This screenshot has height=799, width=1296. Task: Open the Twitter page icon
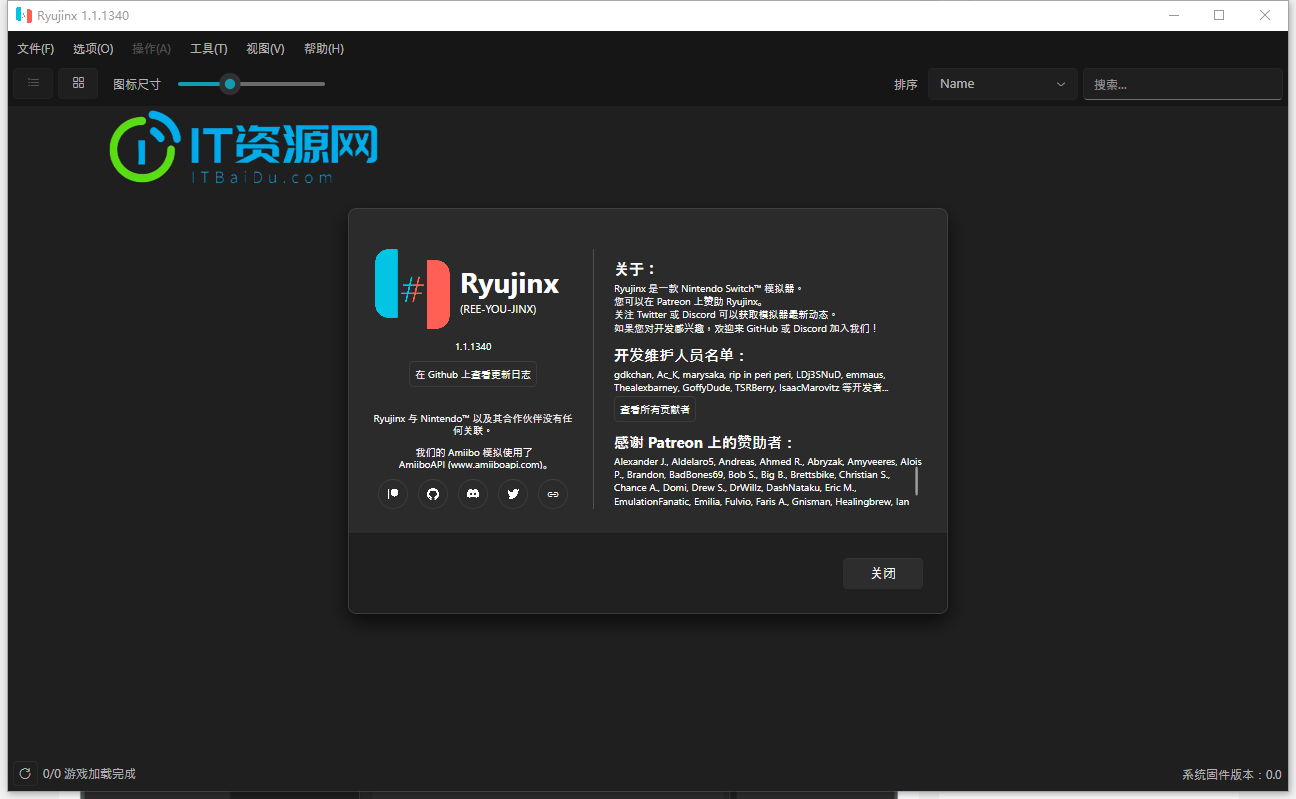(x=513, y=494)
